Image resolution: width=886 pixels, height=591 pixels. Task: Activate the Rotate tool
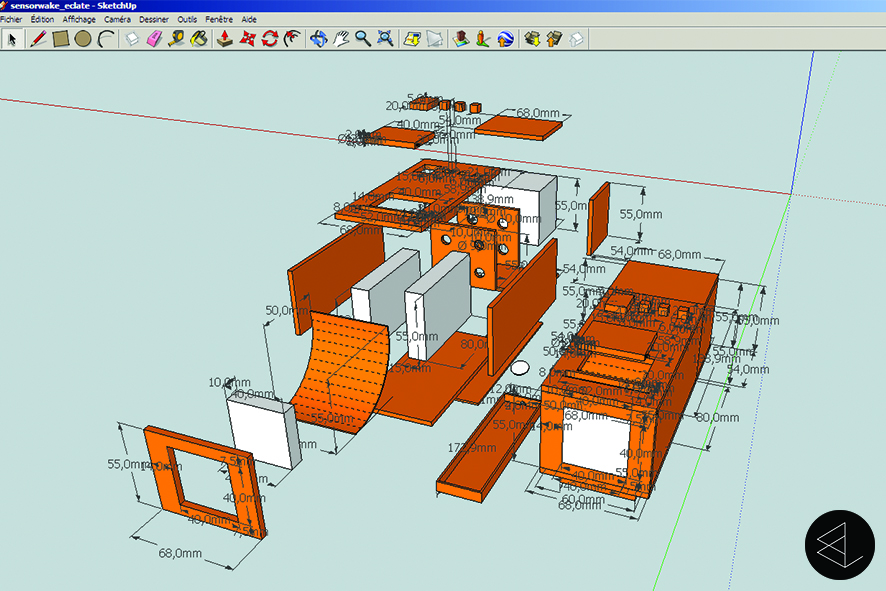coord(270,39)
